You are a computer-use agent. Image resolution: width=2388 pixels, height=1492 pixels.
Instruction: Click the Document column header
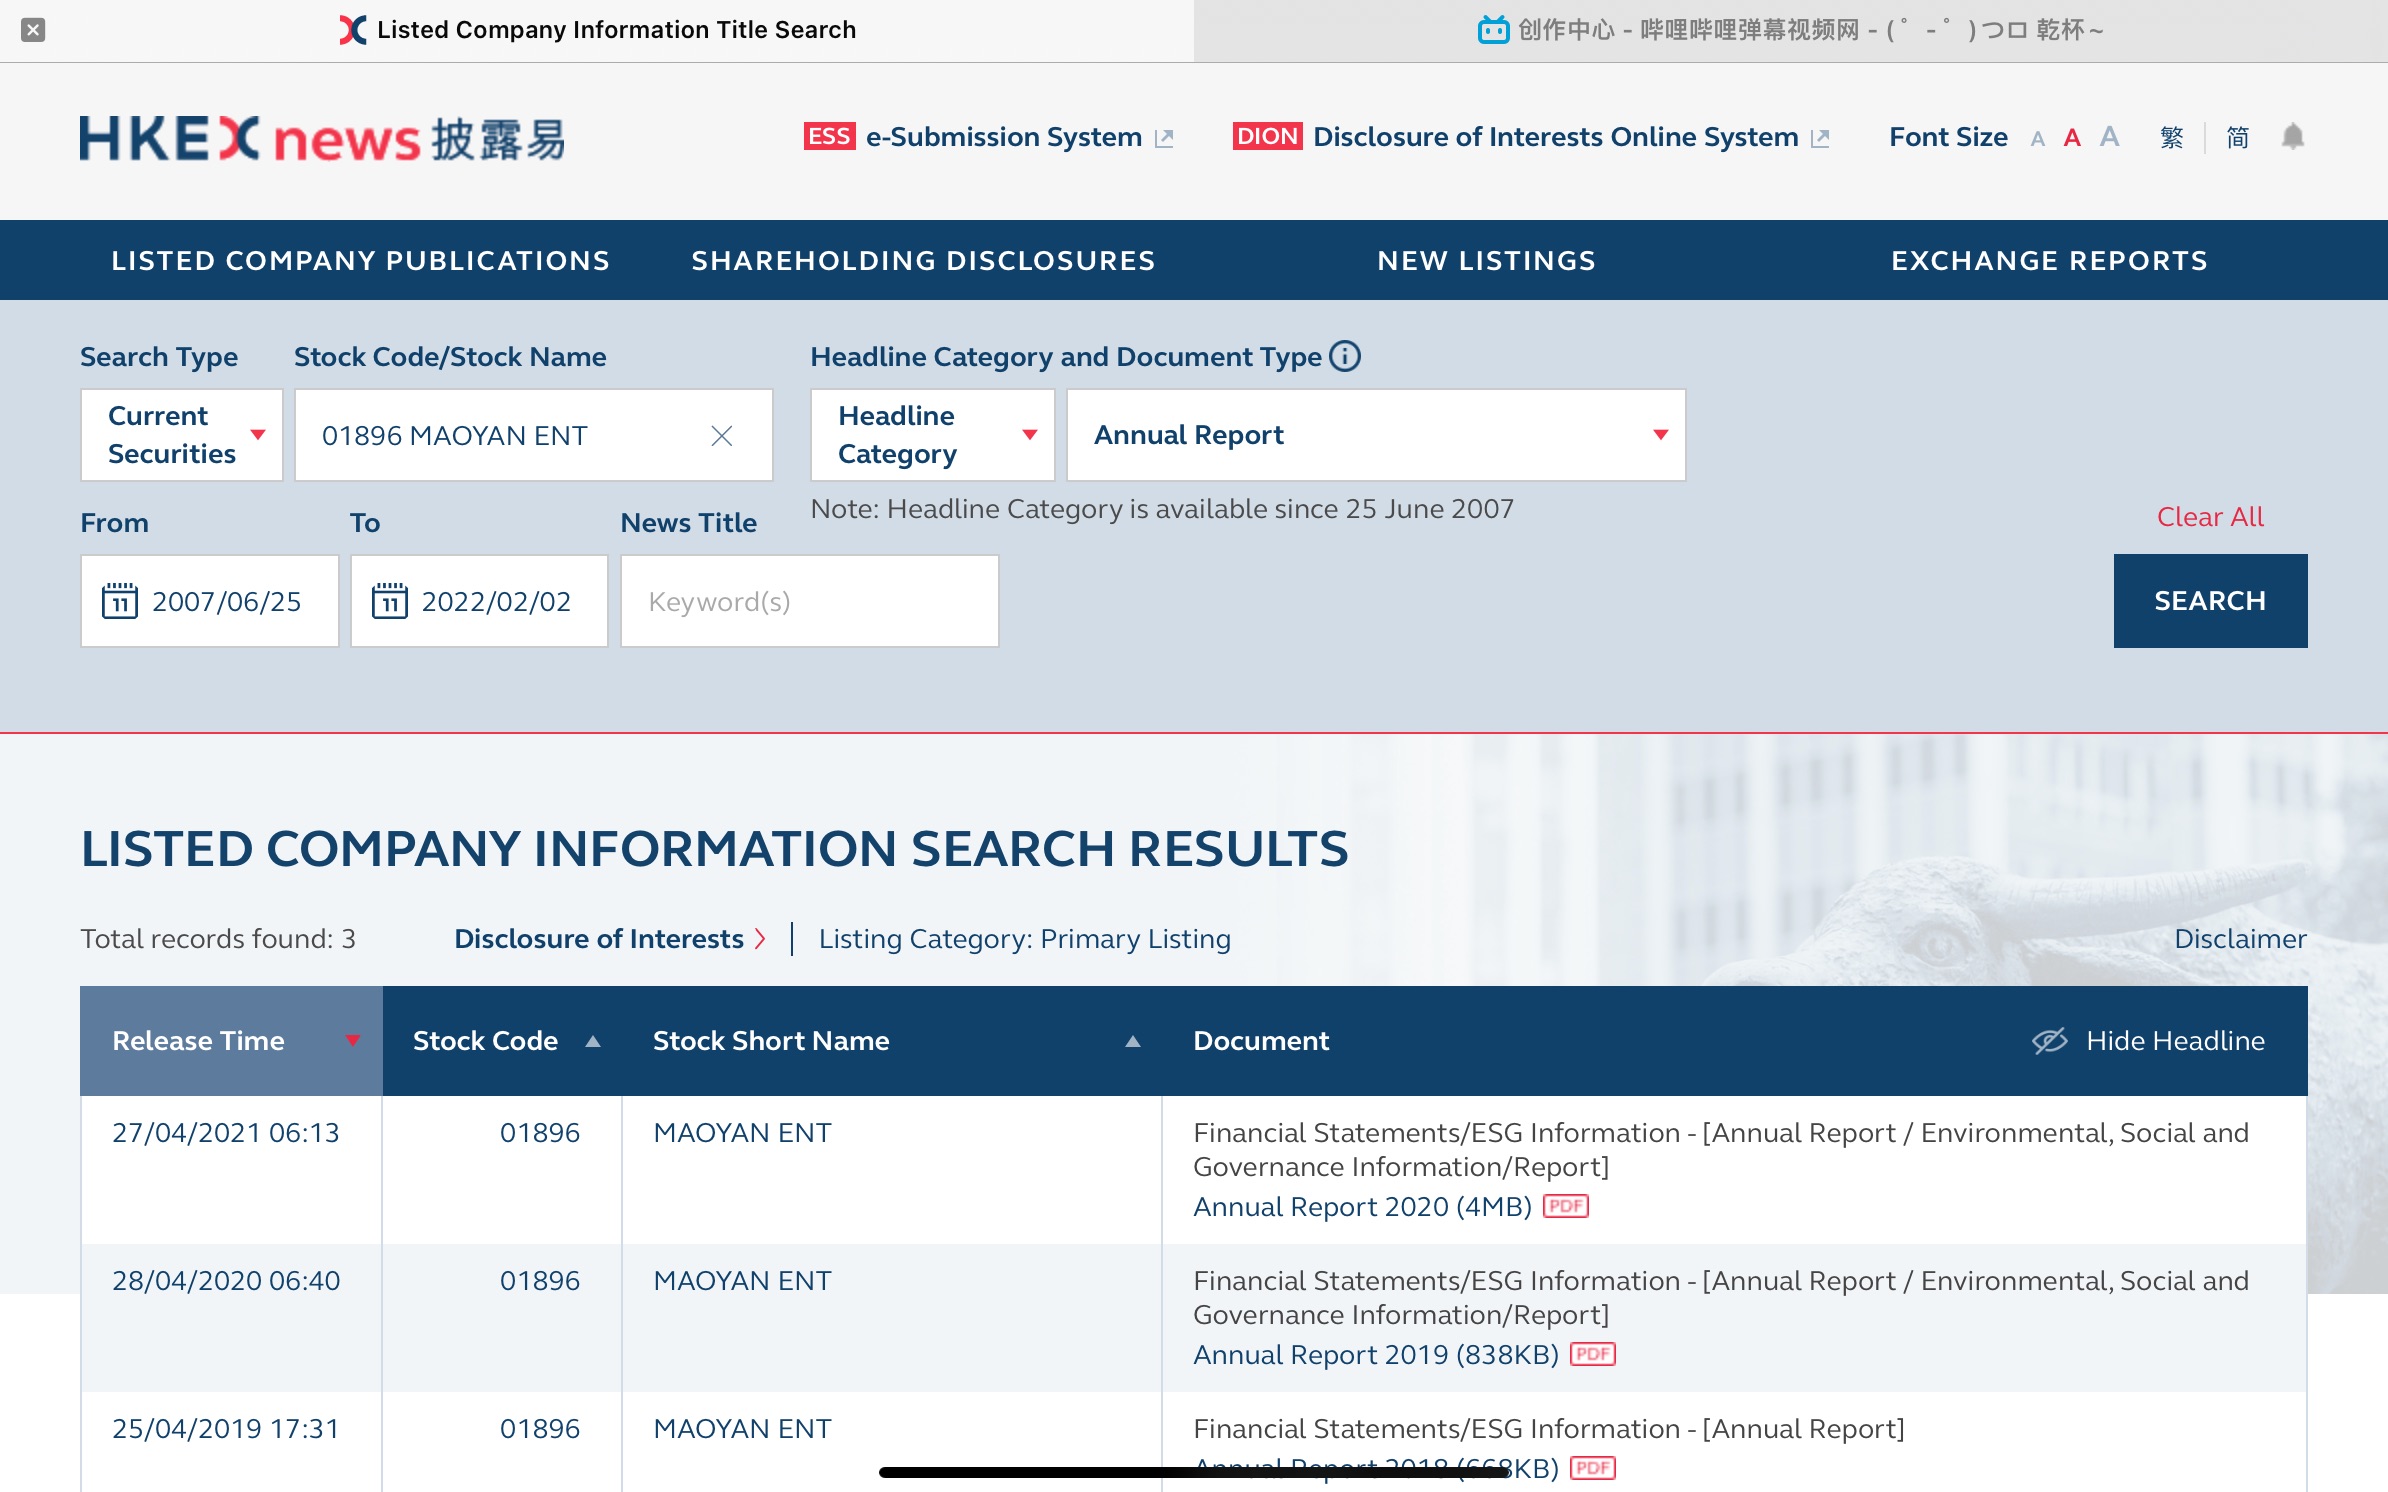pyautogui.click(x=1261, y=1041)
